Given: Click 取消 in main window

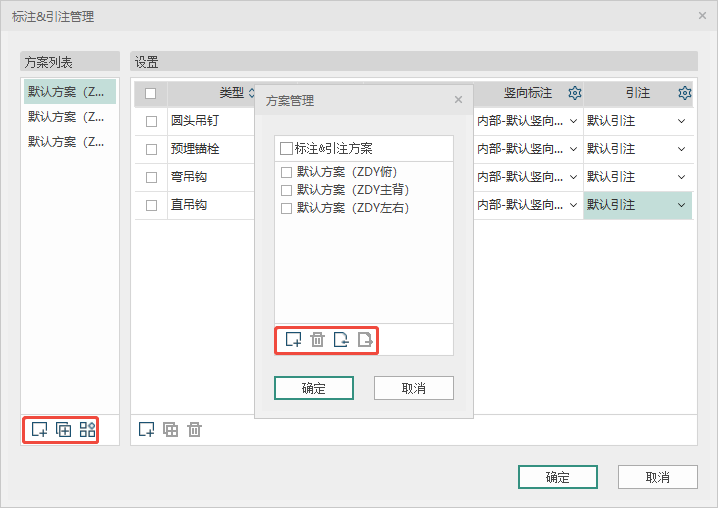Looking at the screenshot, I should tap(658, 477).
